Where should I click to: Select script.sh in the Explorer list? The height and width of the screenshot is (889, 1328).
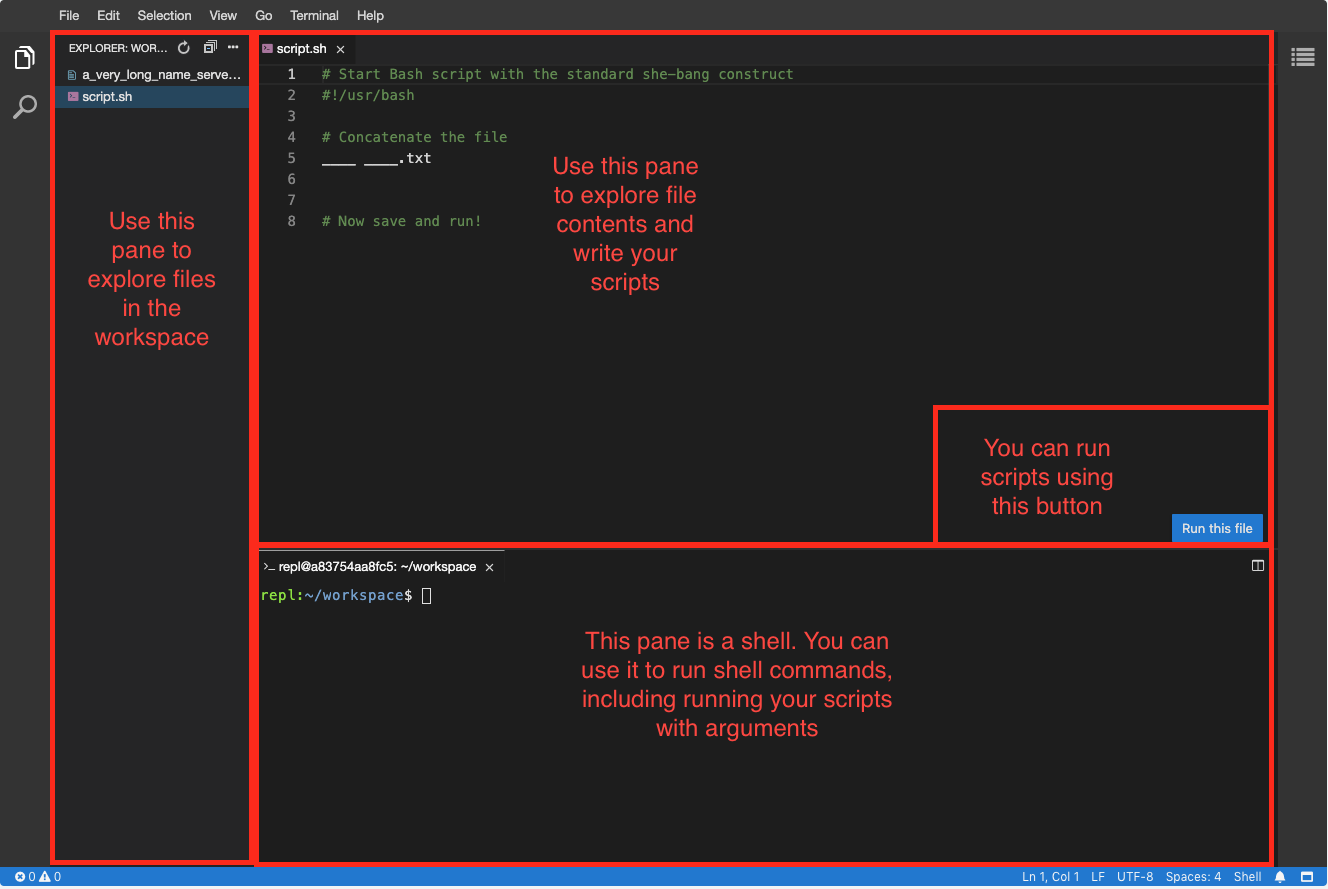tap(152, 97)
